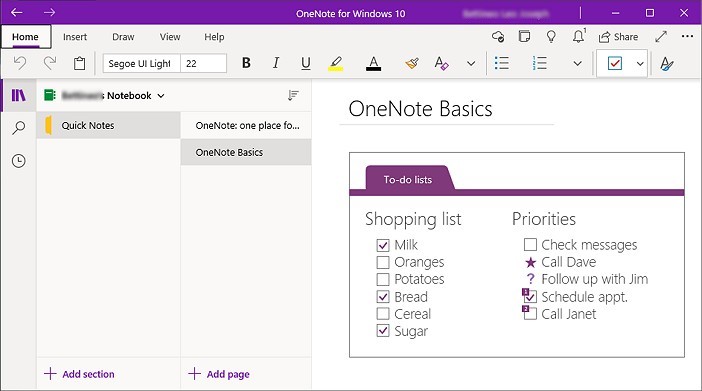
Task: Click the star tag beside Call Dave
Action: pyautogui.click(x=531, y=262)
